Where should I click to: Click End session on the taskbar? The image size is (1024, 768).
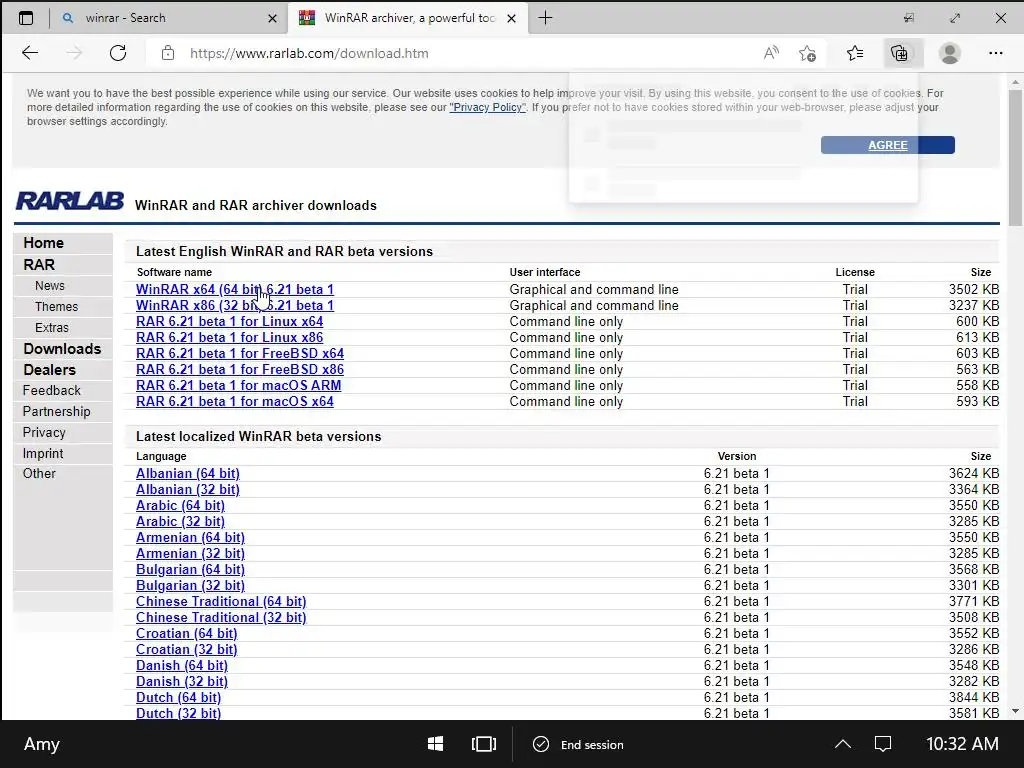[x=579, y=744]
